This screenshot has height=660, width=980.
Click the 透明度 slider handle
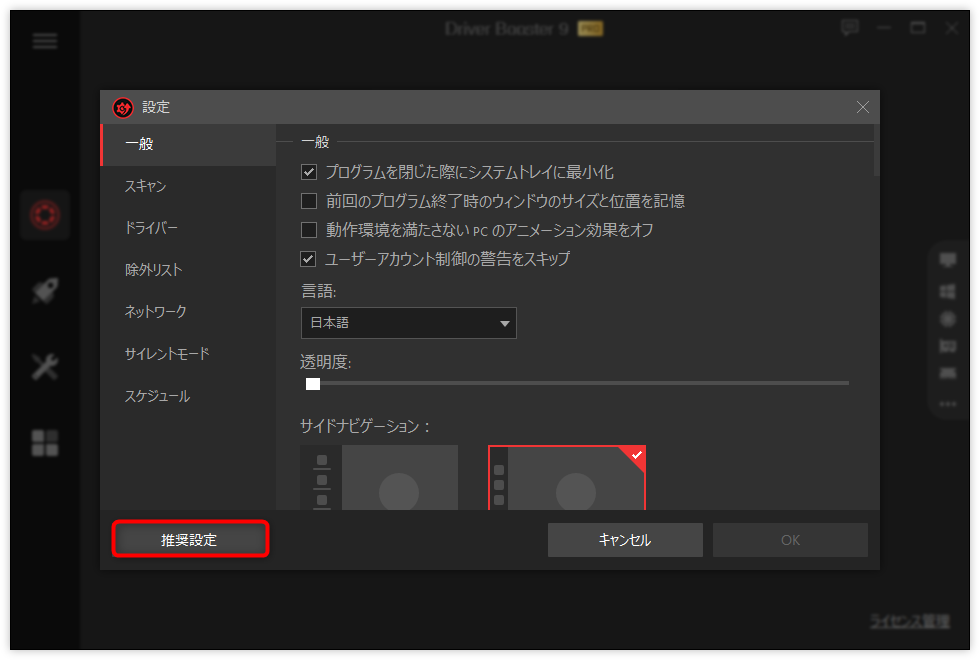coord(313,384)
